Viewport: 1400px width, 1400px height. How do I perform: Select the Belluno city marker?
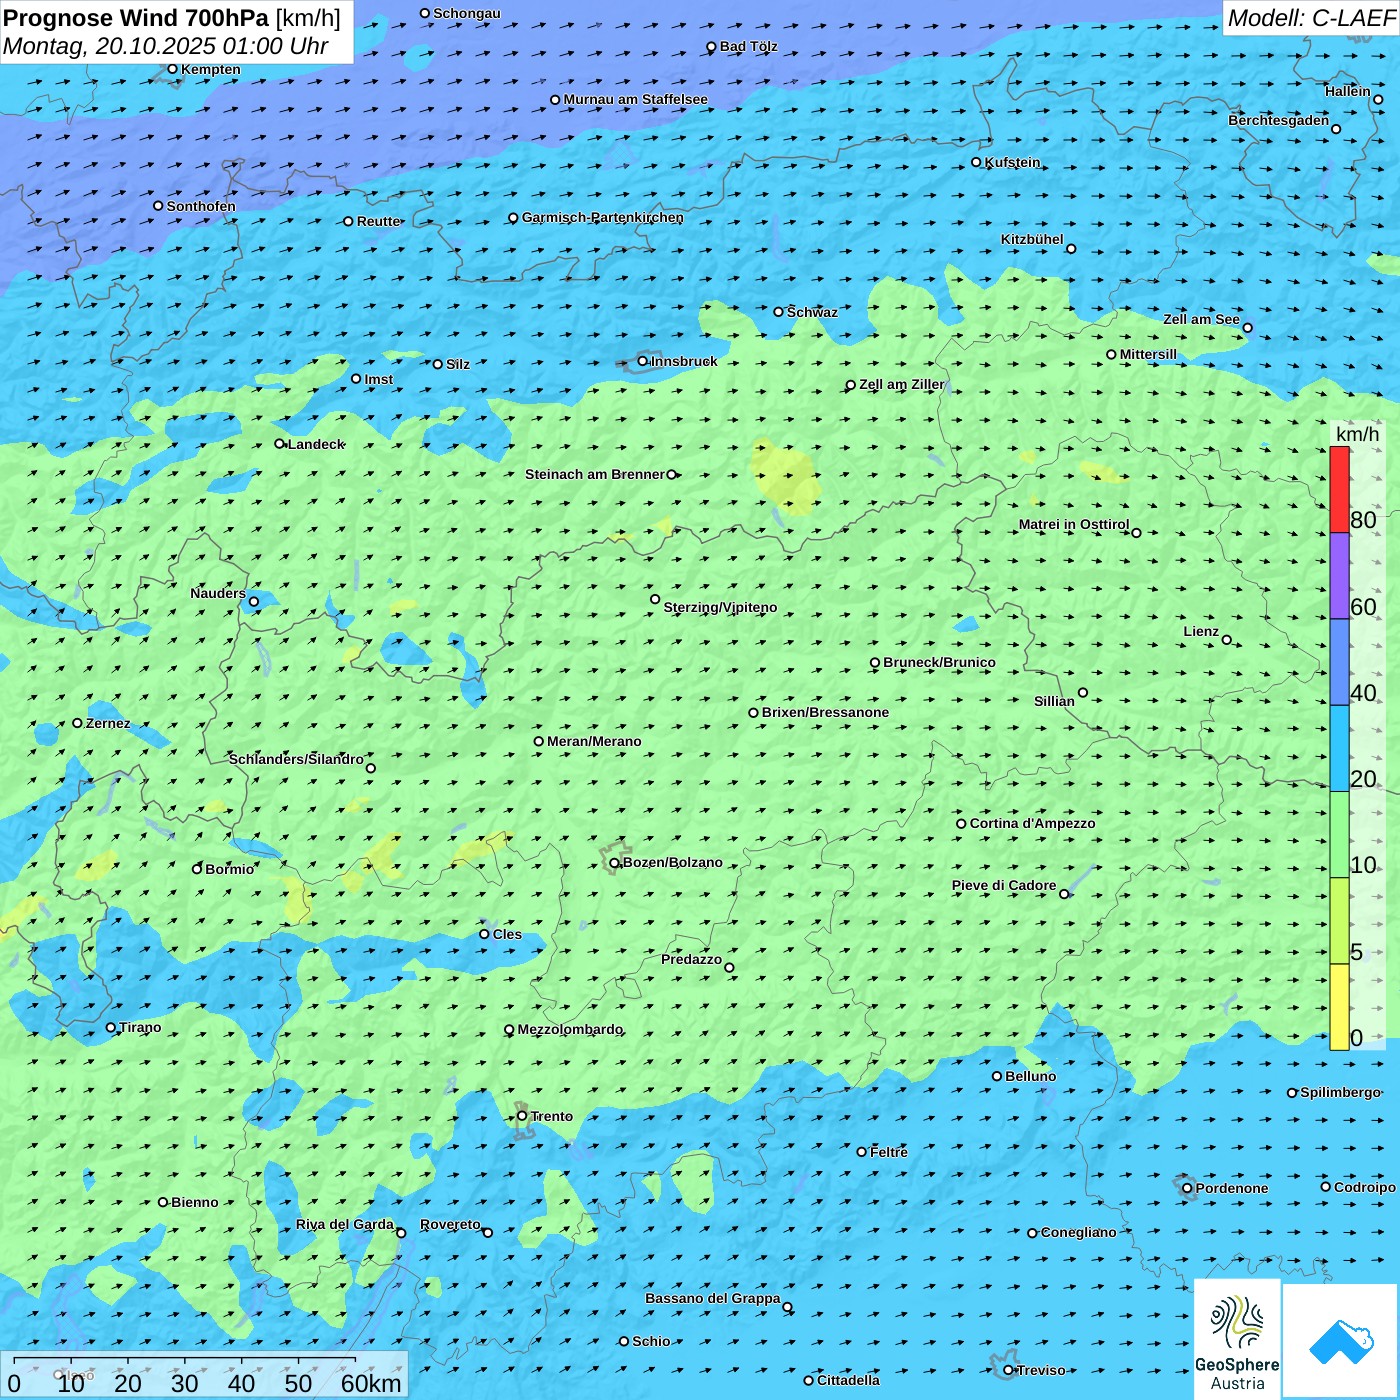997,1076
